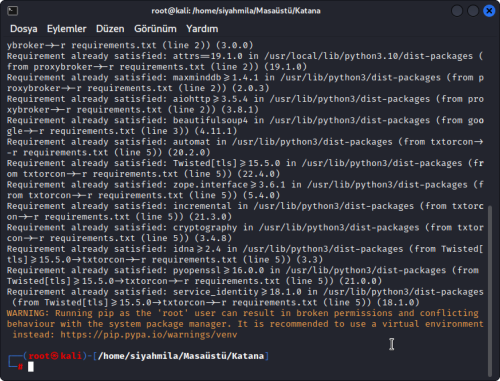
Task: Open the Görünüm menu
Action: click(x=155, y=29)
